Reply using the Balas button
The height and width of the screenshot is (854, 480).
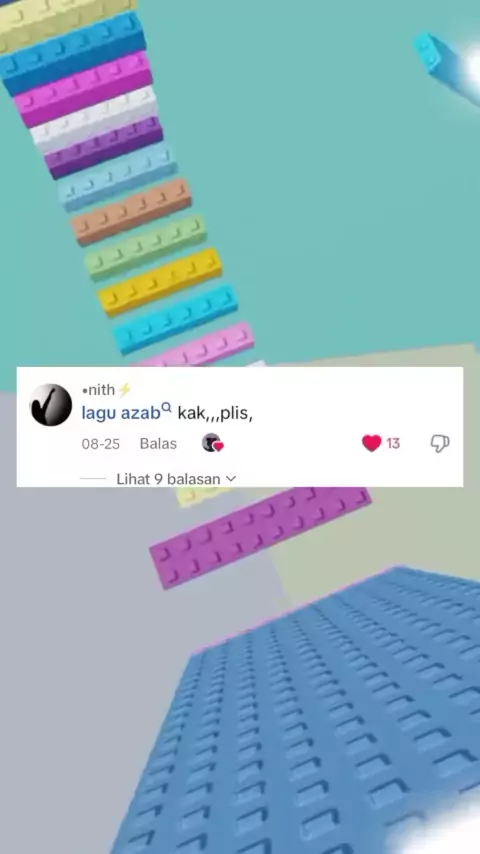click(158, 443)
